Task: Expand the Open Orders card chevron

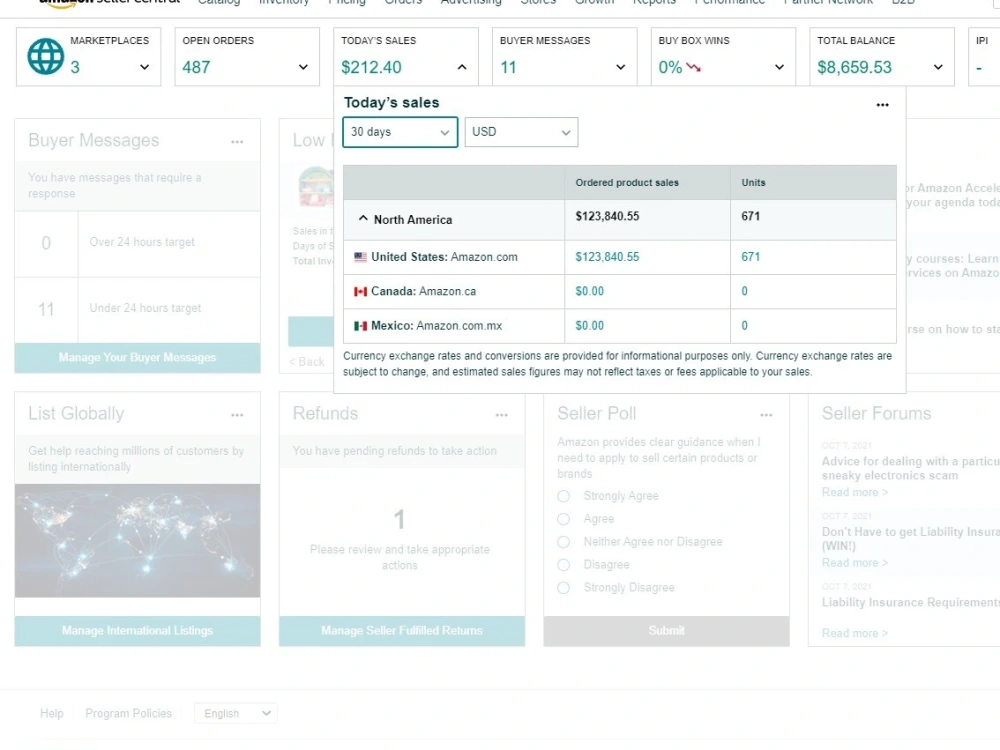Action: point(304,67)
